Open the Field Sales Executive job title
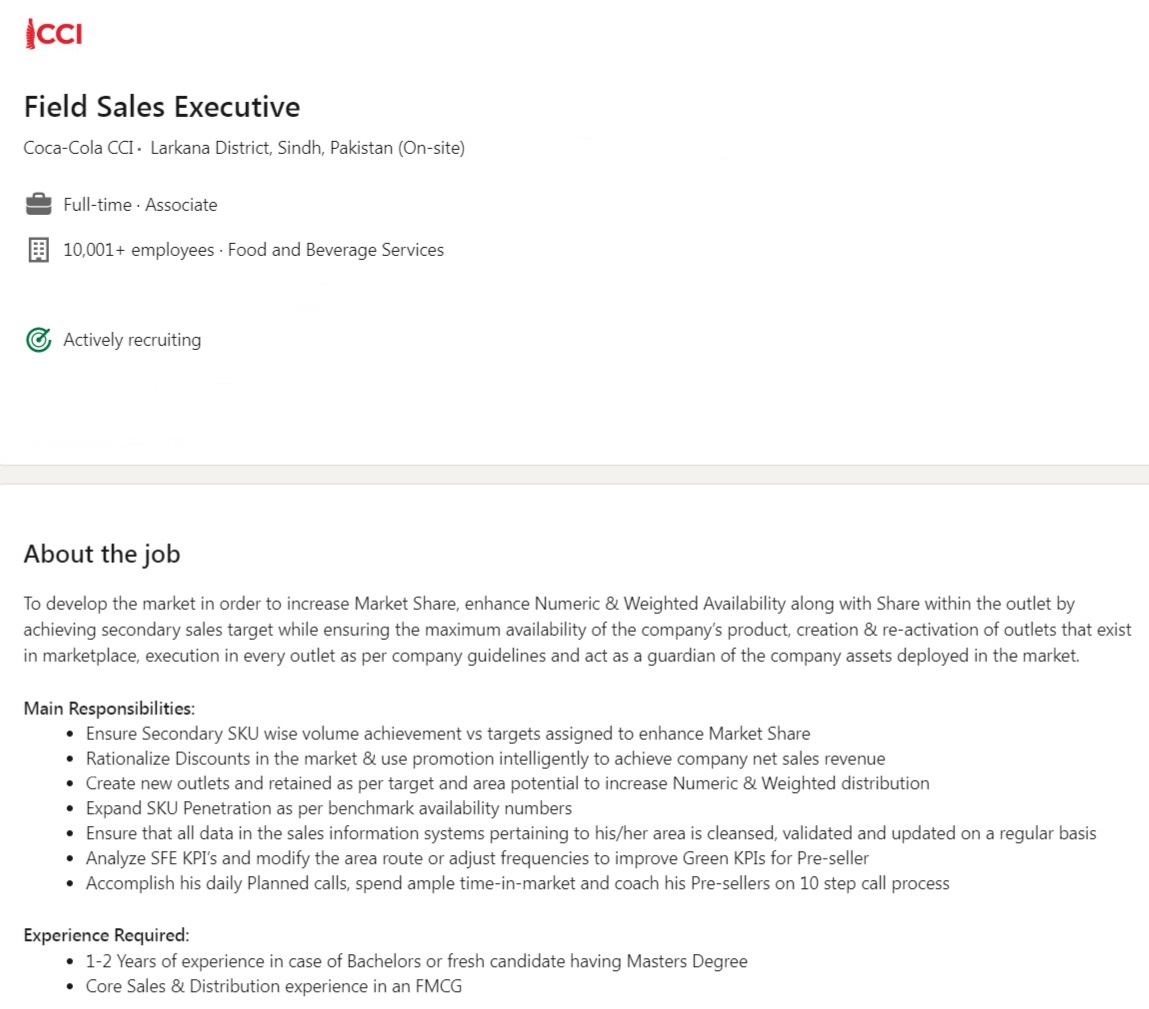The image size is (1149, 1009). [x=162, y=107]
